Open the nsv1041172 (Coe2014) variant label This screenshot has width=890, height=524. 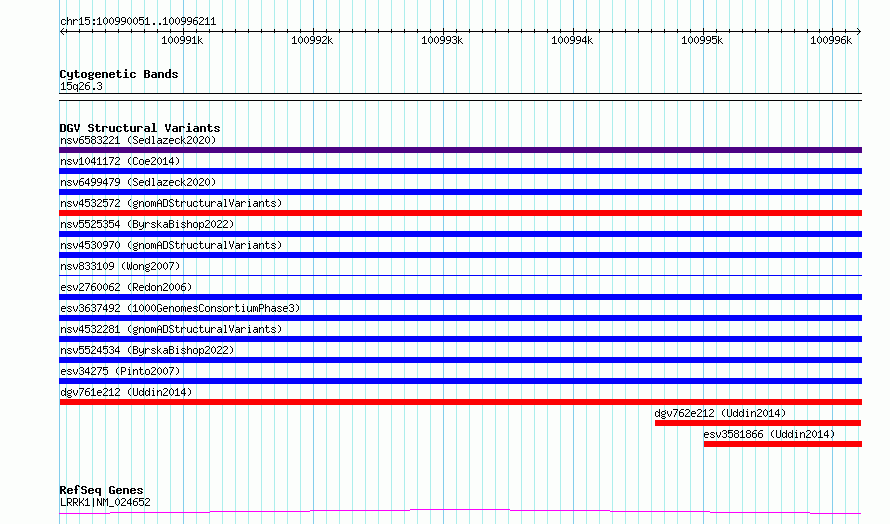point(120,161)
